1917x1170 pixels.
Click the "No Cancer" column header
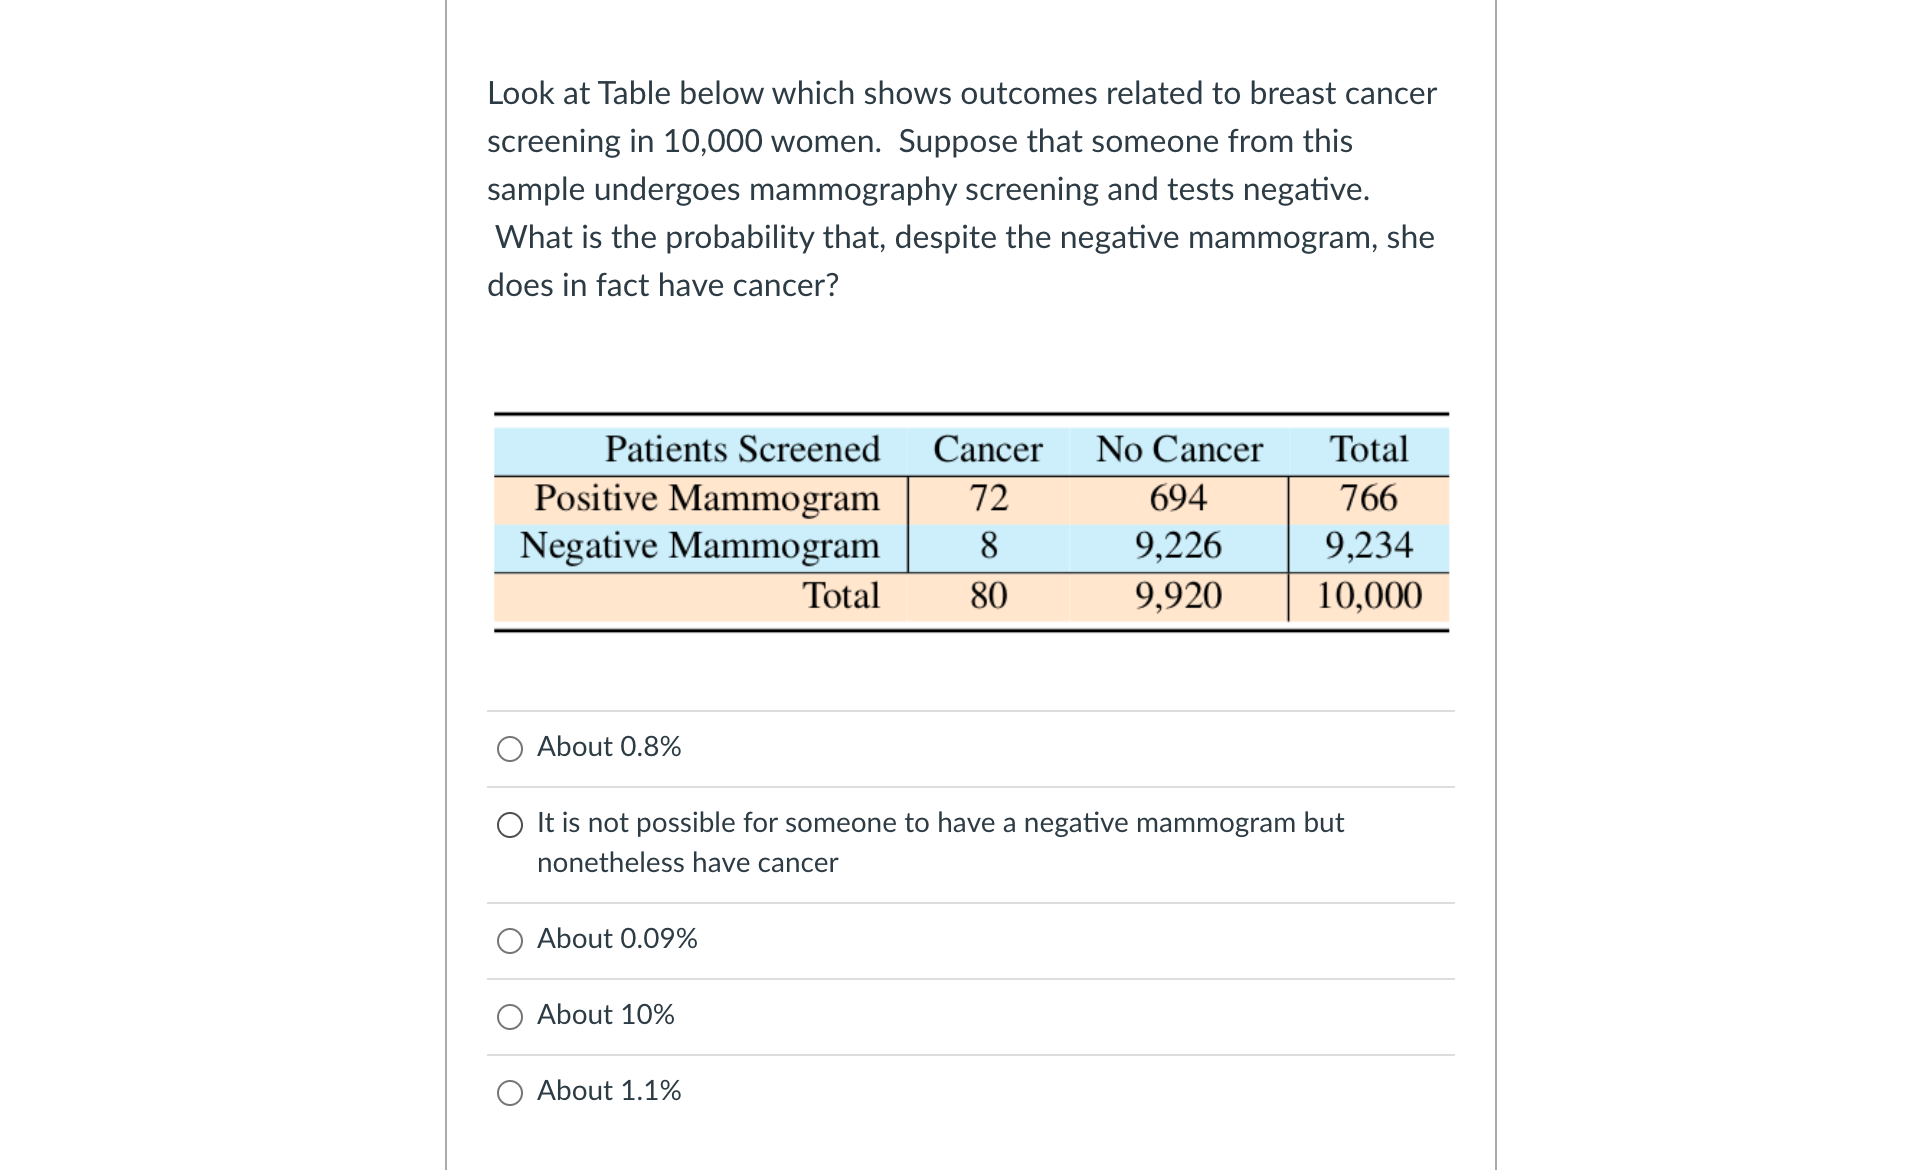point(1179,450)
